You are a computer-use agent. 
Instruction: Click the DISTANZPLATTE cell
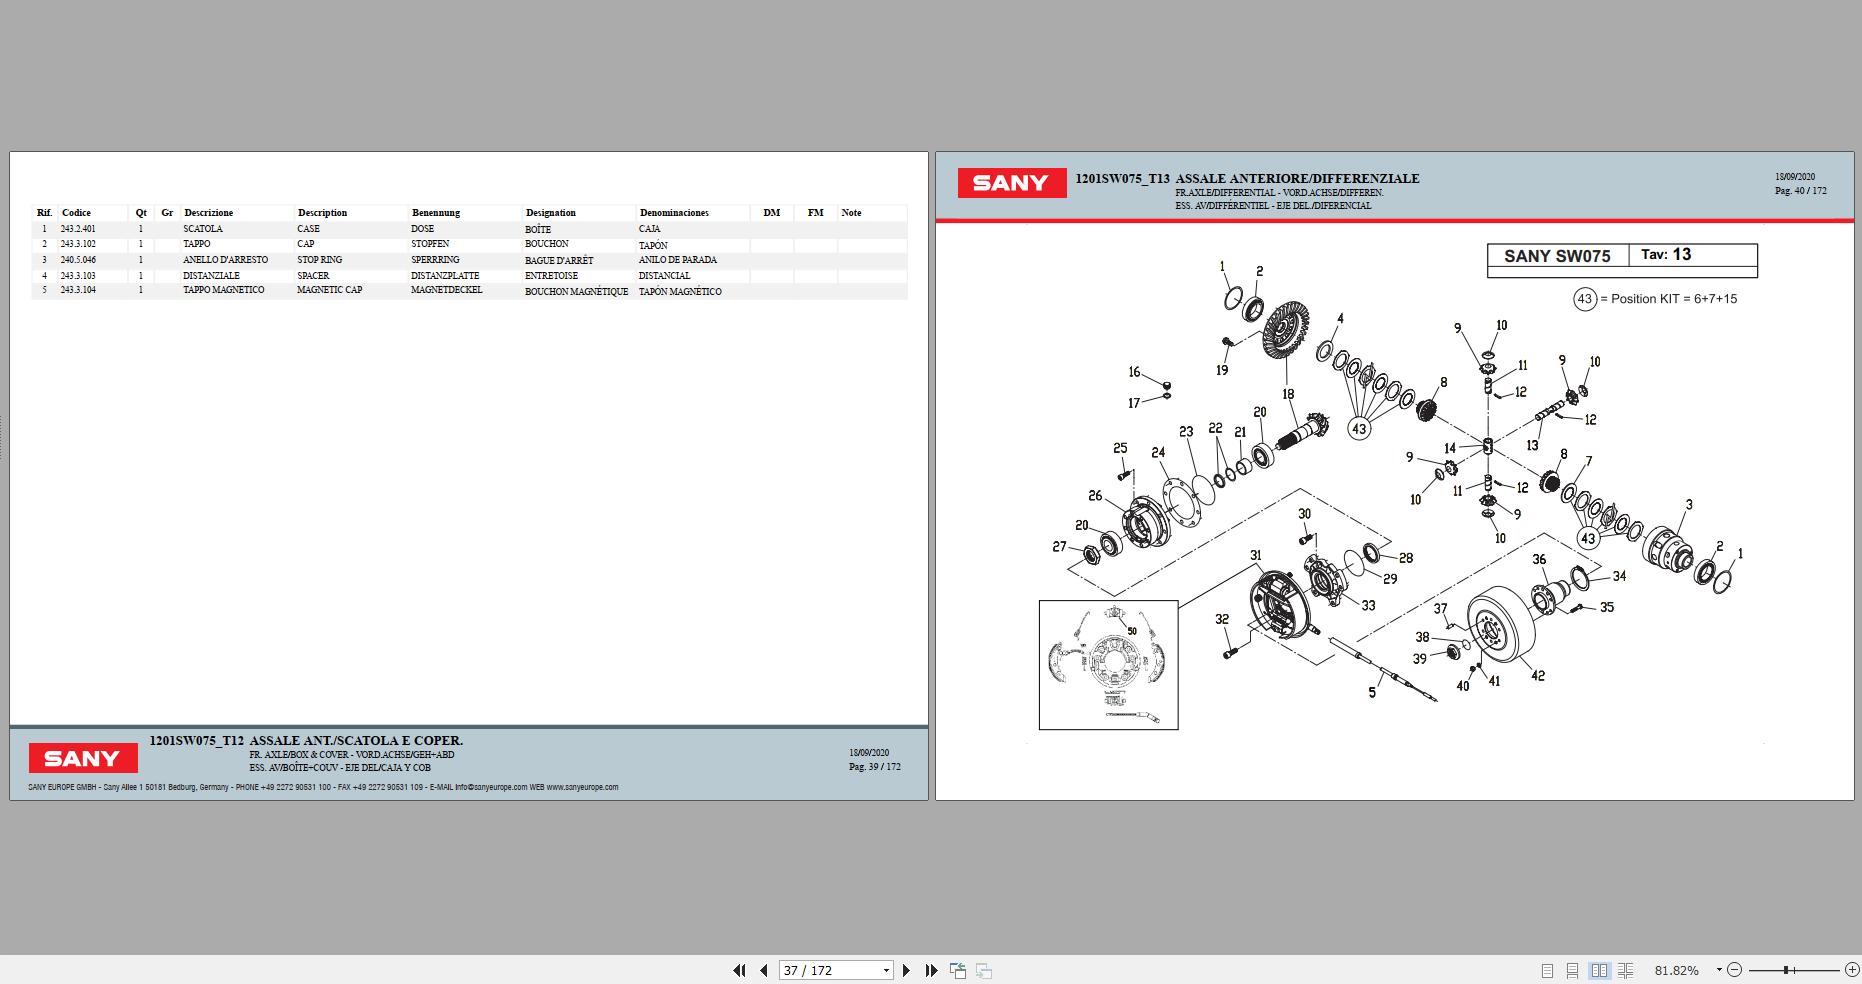tap(445, 276)
